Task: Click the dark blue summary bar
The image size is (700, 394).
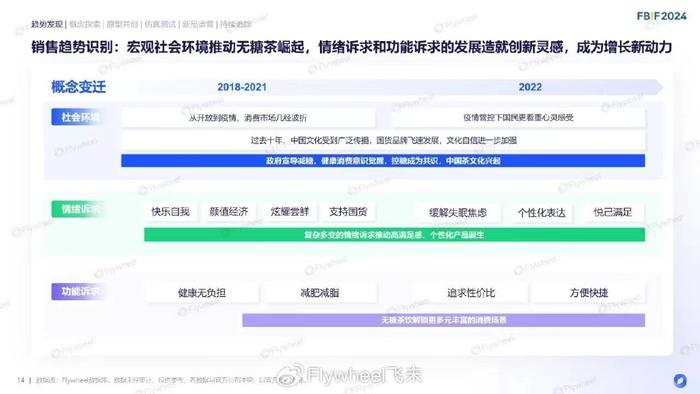Action: point(383,161)
